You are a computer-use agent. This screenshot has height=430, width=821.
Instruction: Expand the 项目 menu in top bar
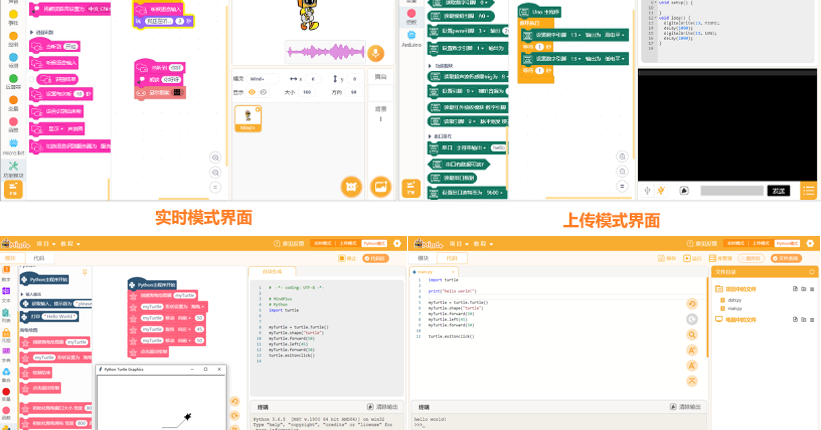click(43, 243)
